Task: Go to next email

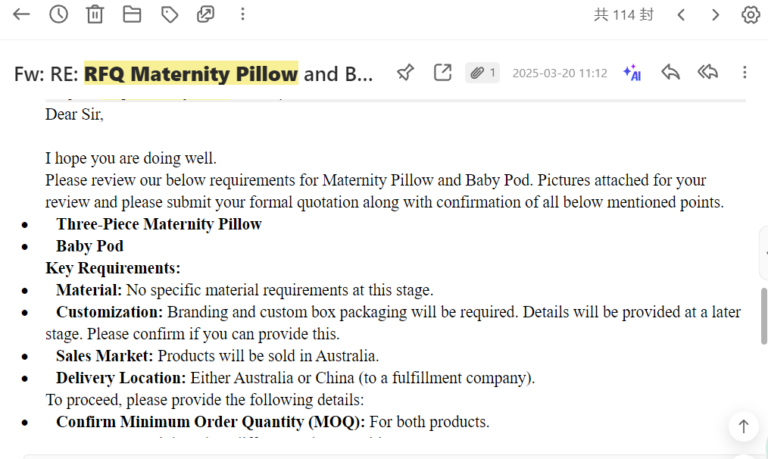Action: point(715,14)
